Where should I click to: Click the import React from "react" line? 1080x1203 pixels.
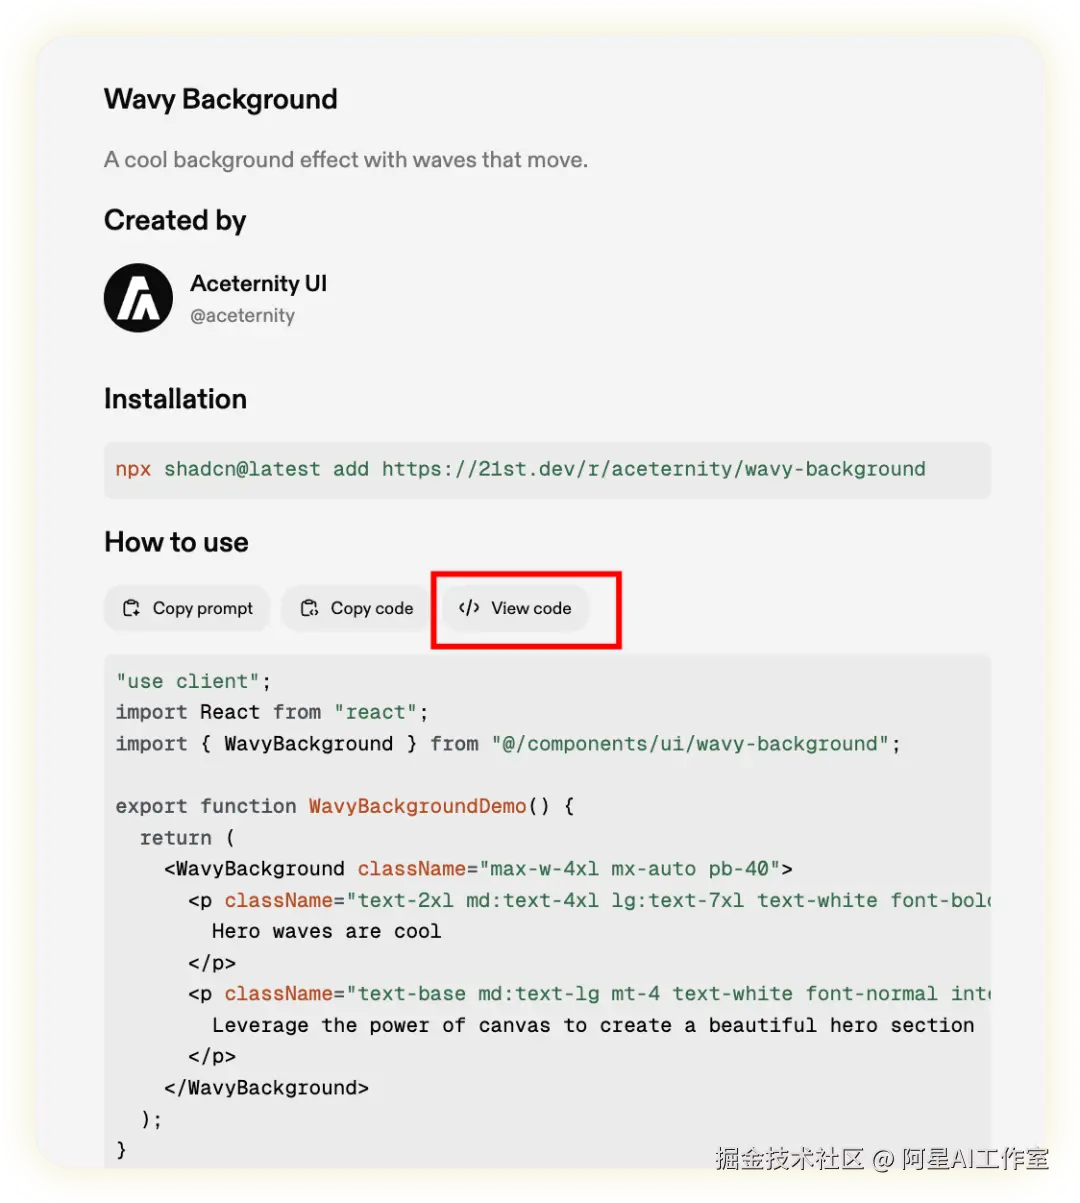tap(271, 712)
